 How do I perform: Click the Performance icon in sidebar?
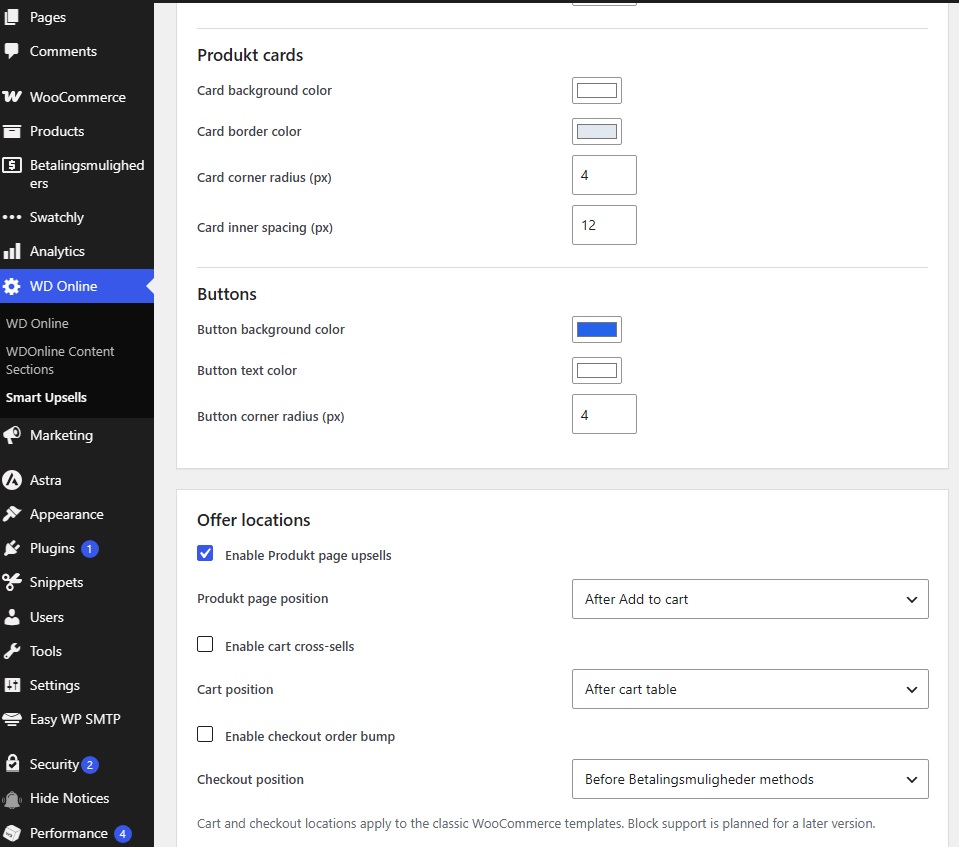point(12,833)
